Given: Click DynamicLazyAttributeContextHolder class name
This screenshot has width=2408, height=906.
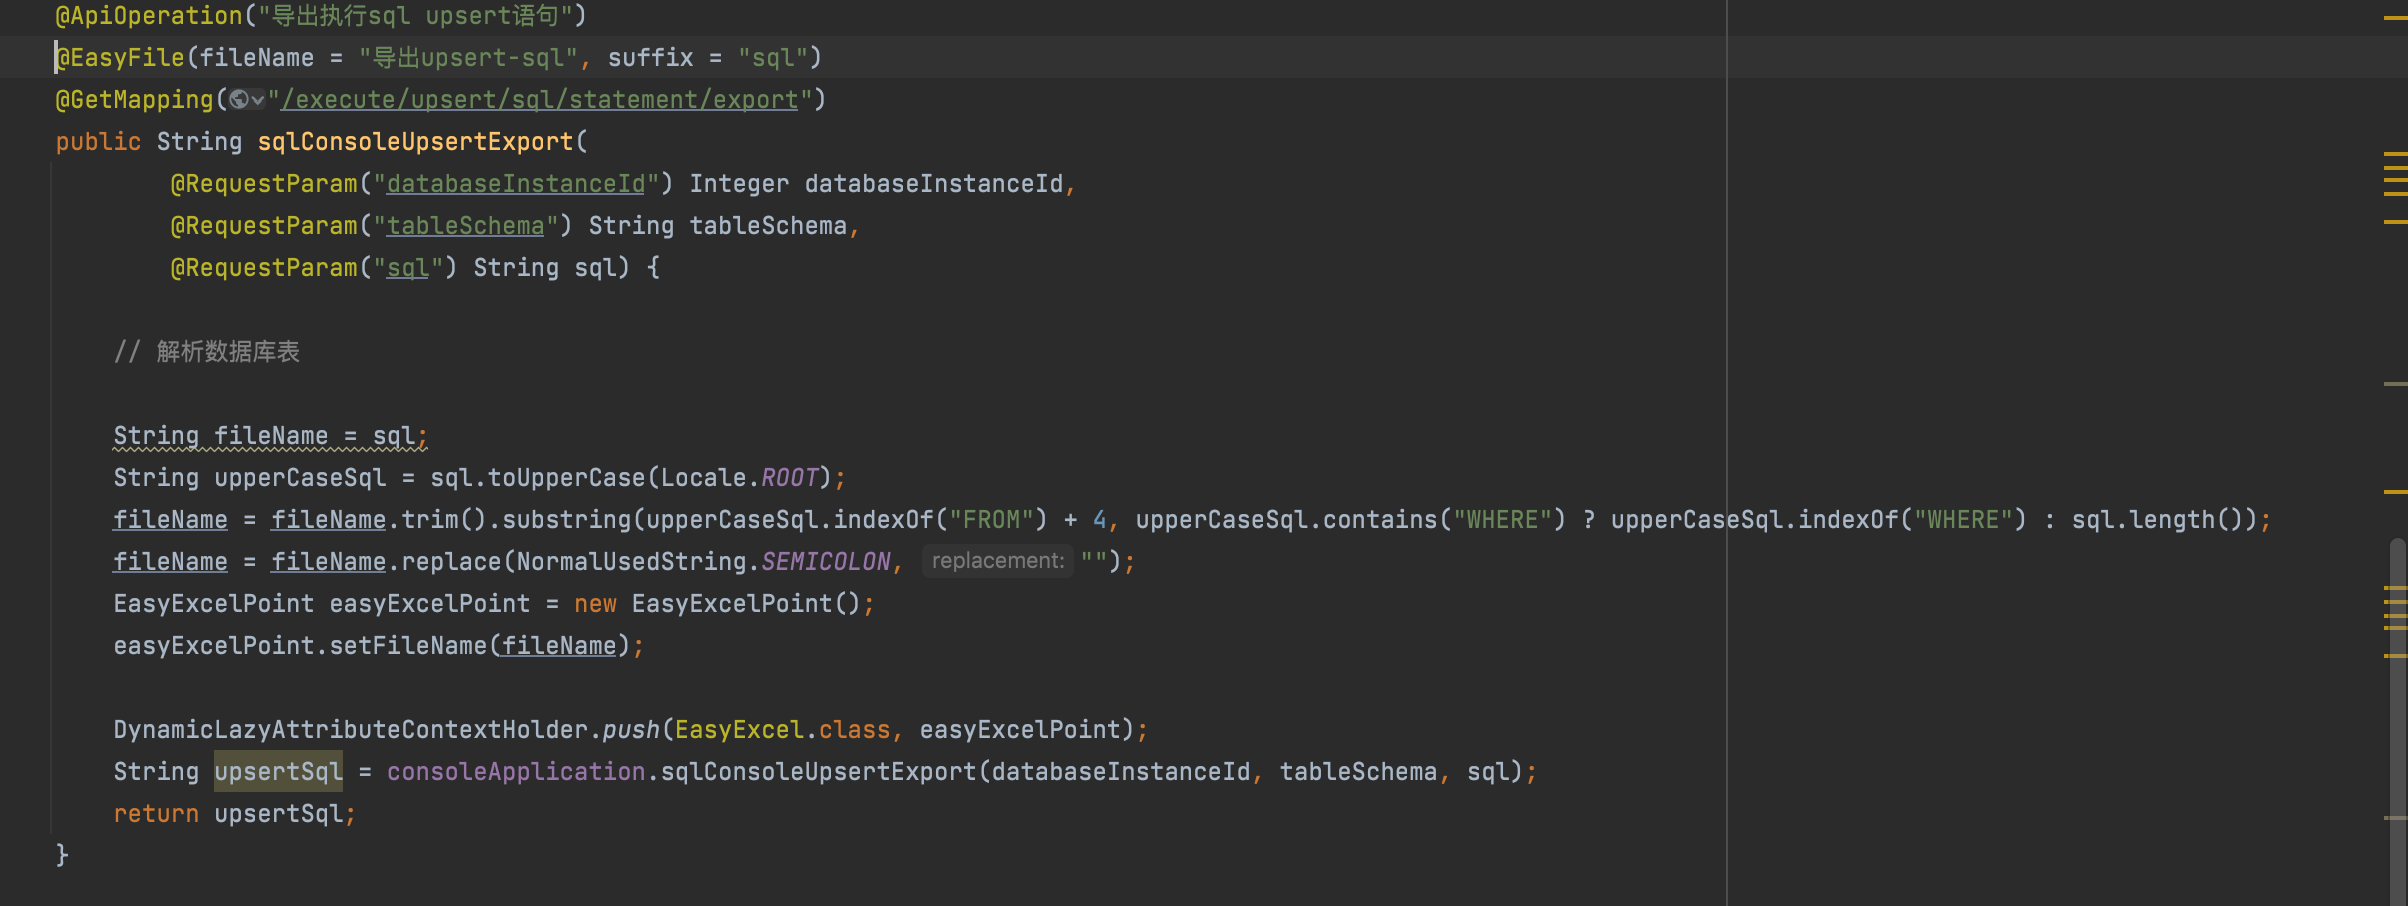Looking at the screenshot, I should 350,730.
